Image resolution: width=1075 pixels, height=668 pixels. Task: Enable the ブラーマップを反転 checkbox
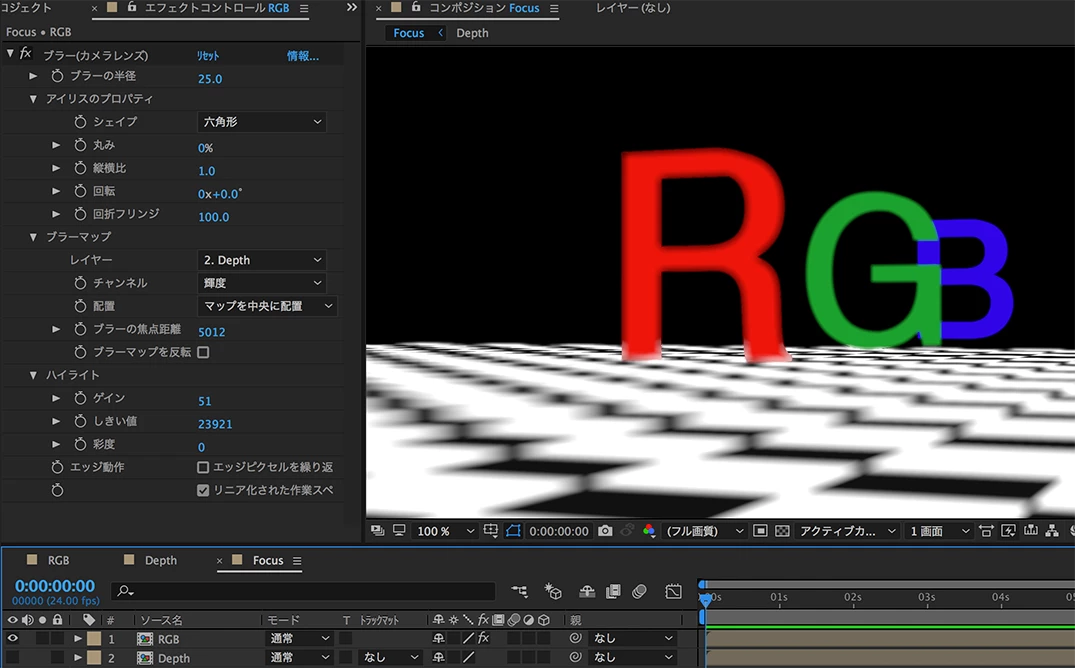(203, 353)
